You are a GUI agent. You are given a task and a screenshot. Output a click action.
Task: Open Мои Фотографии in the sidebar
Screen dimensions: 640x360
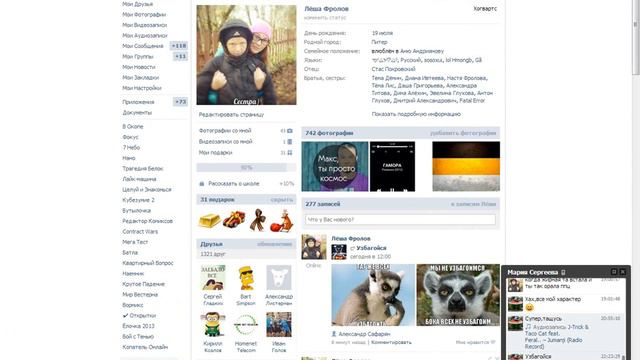pos(144,15)
